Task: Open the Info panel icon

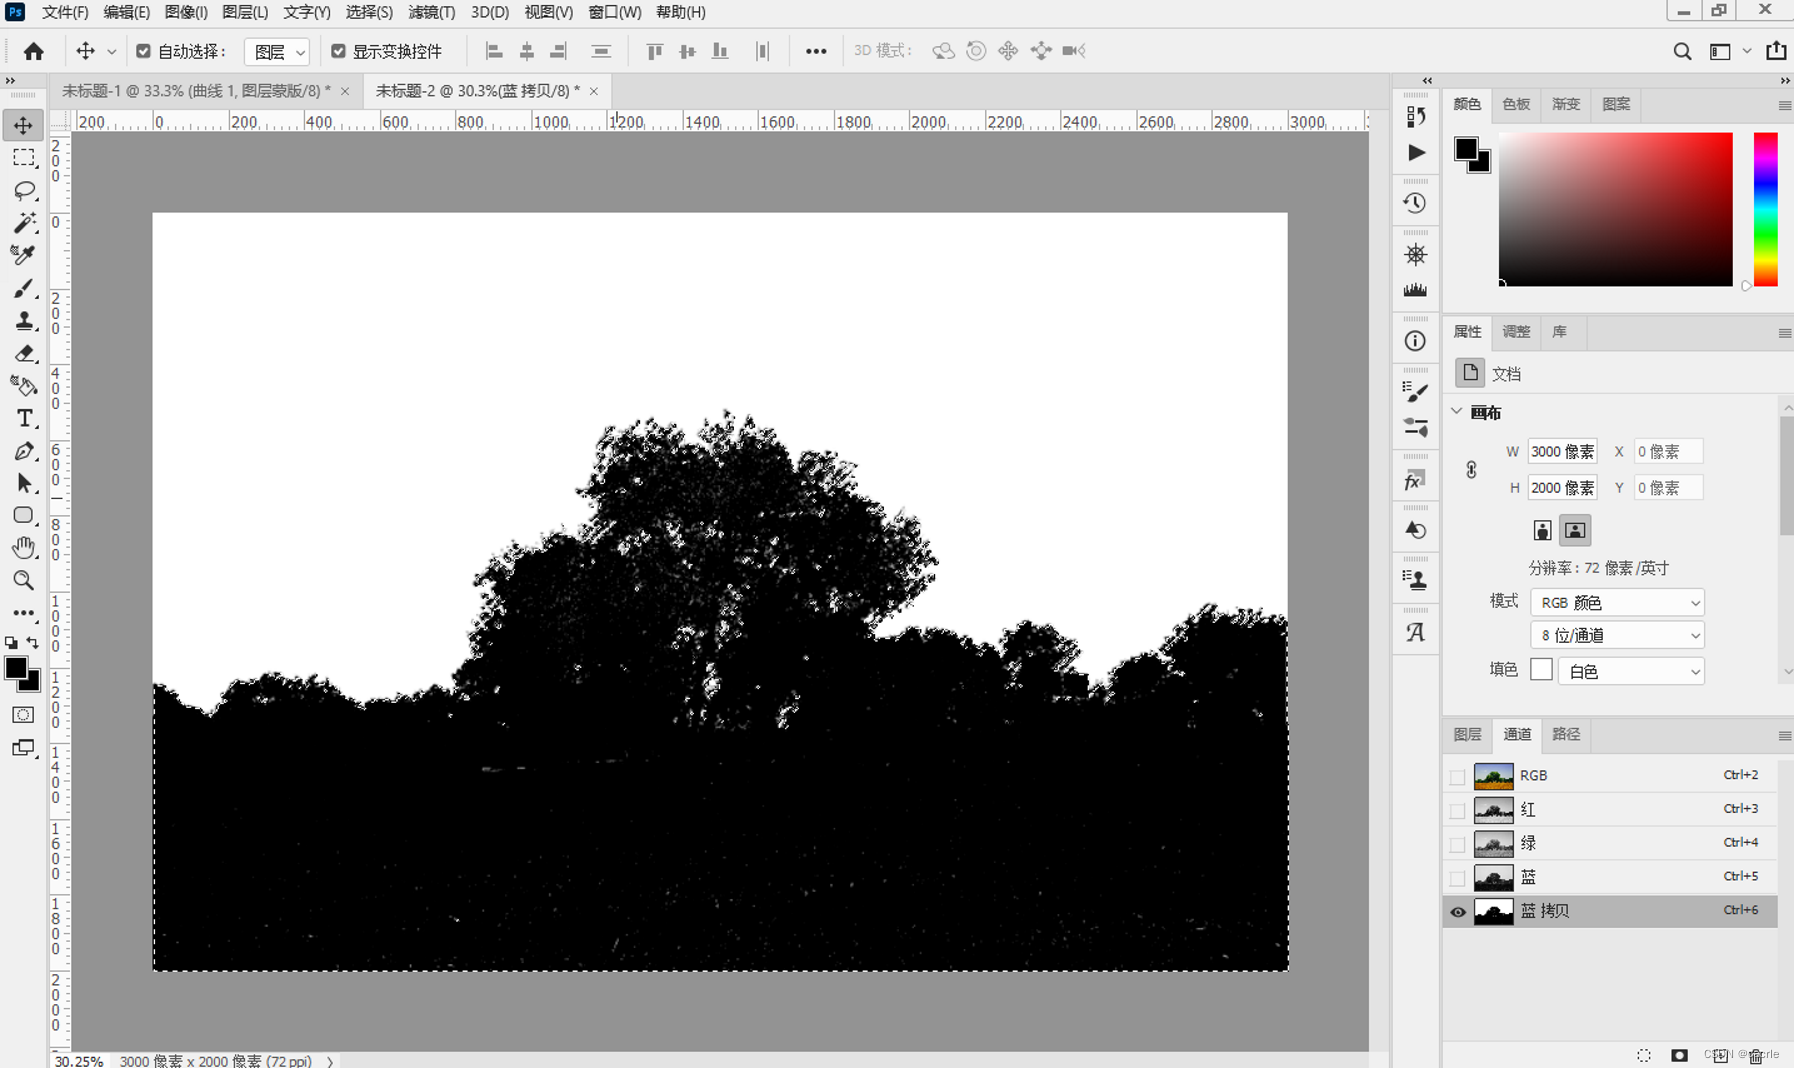Action: click(1415, 341)
